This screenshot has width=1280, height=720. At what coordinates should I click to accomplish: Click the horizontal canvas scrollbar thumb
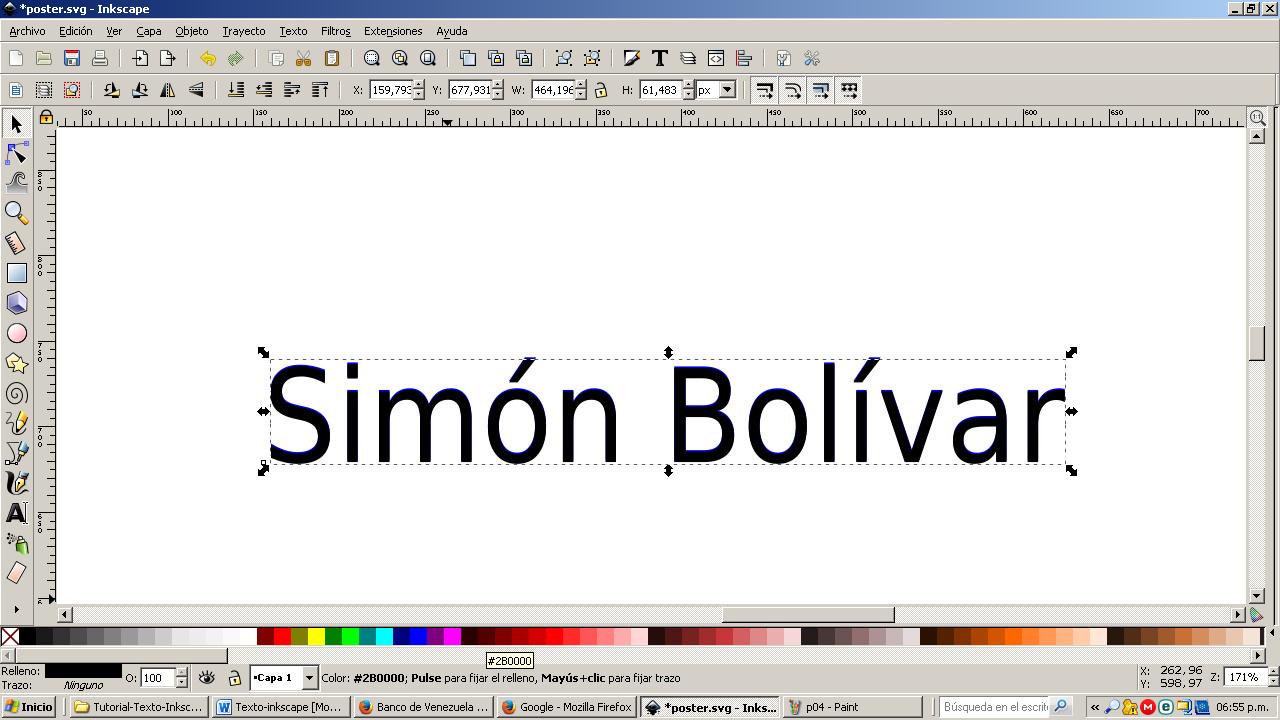[808, 615]
